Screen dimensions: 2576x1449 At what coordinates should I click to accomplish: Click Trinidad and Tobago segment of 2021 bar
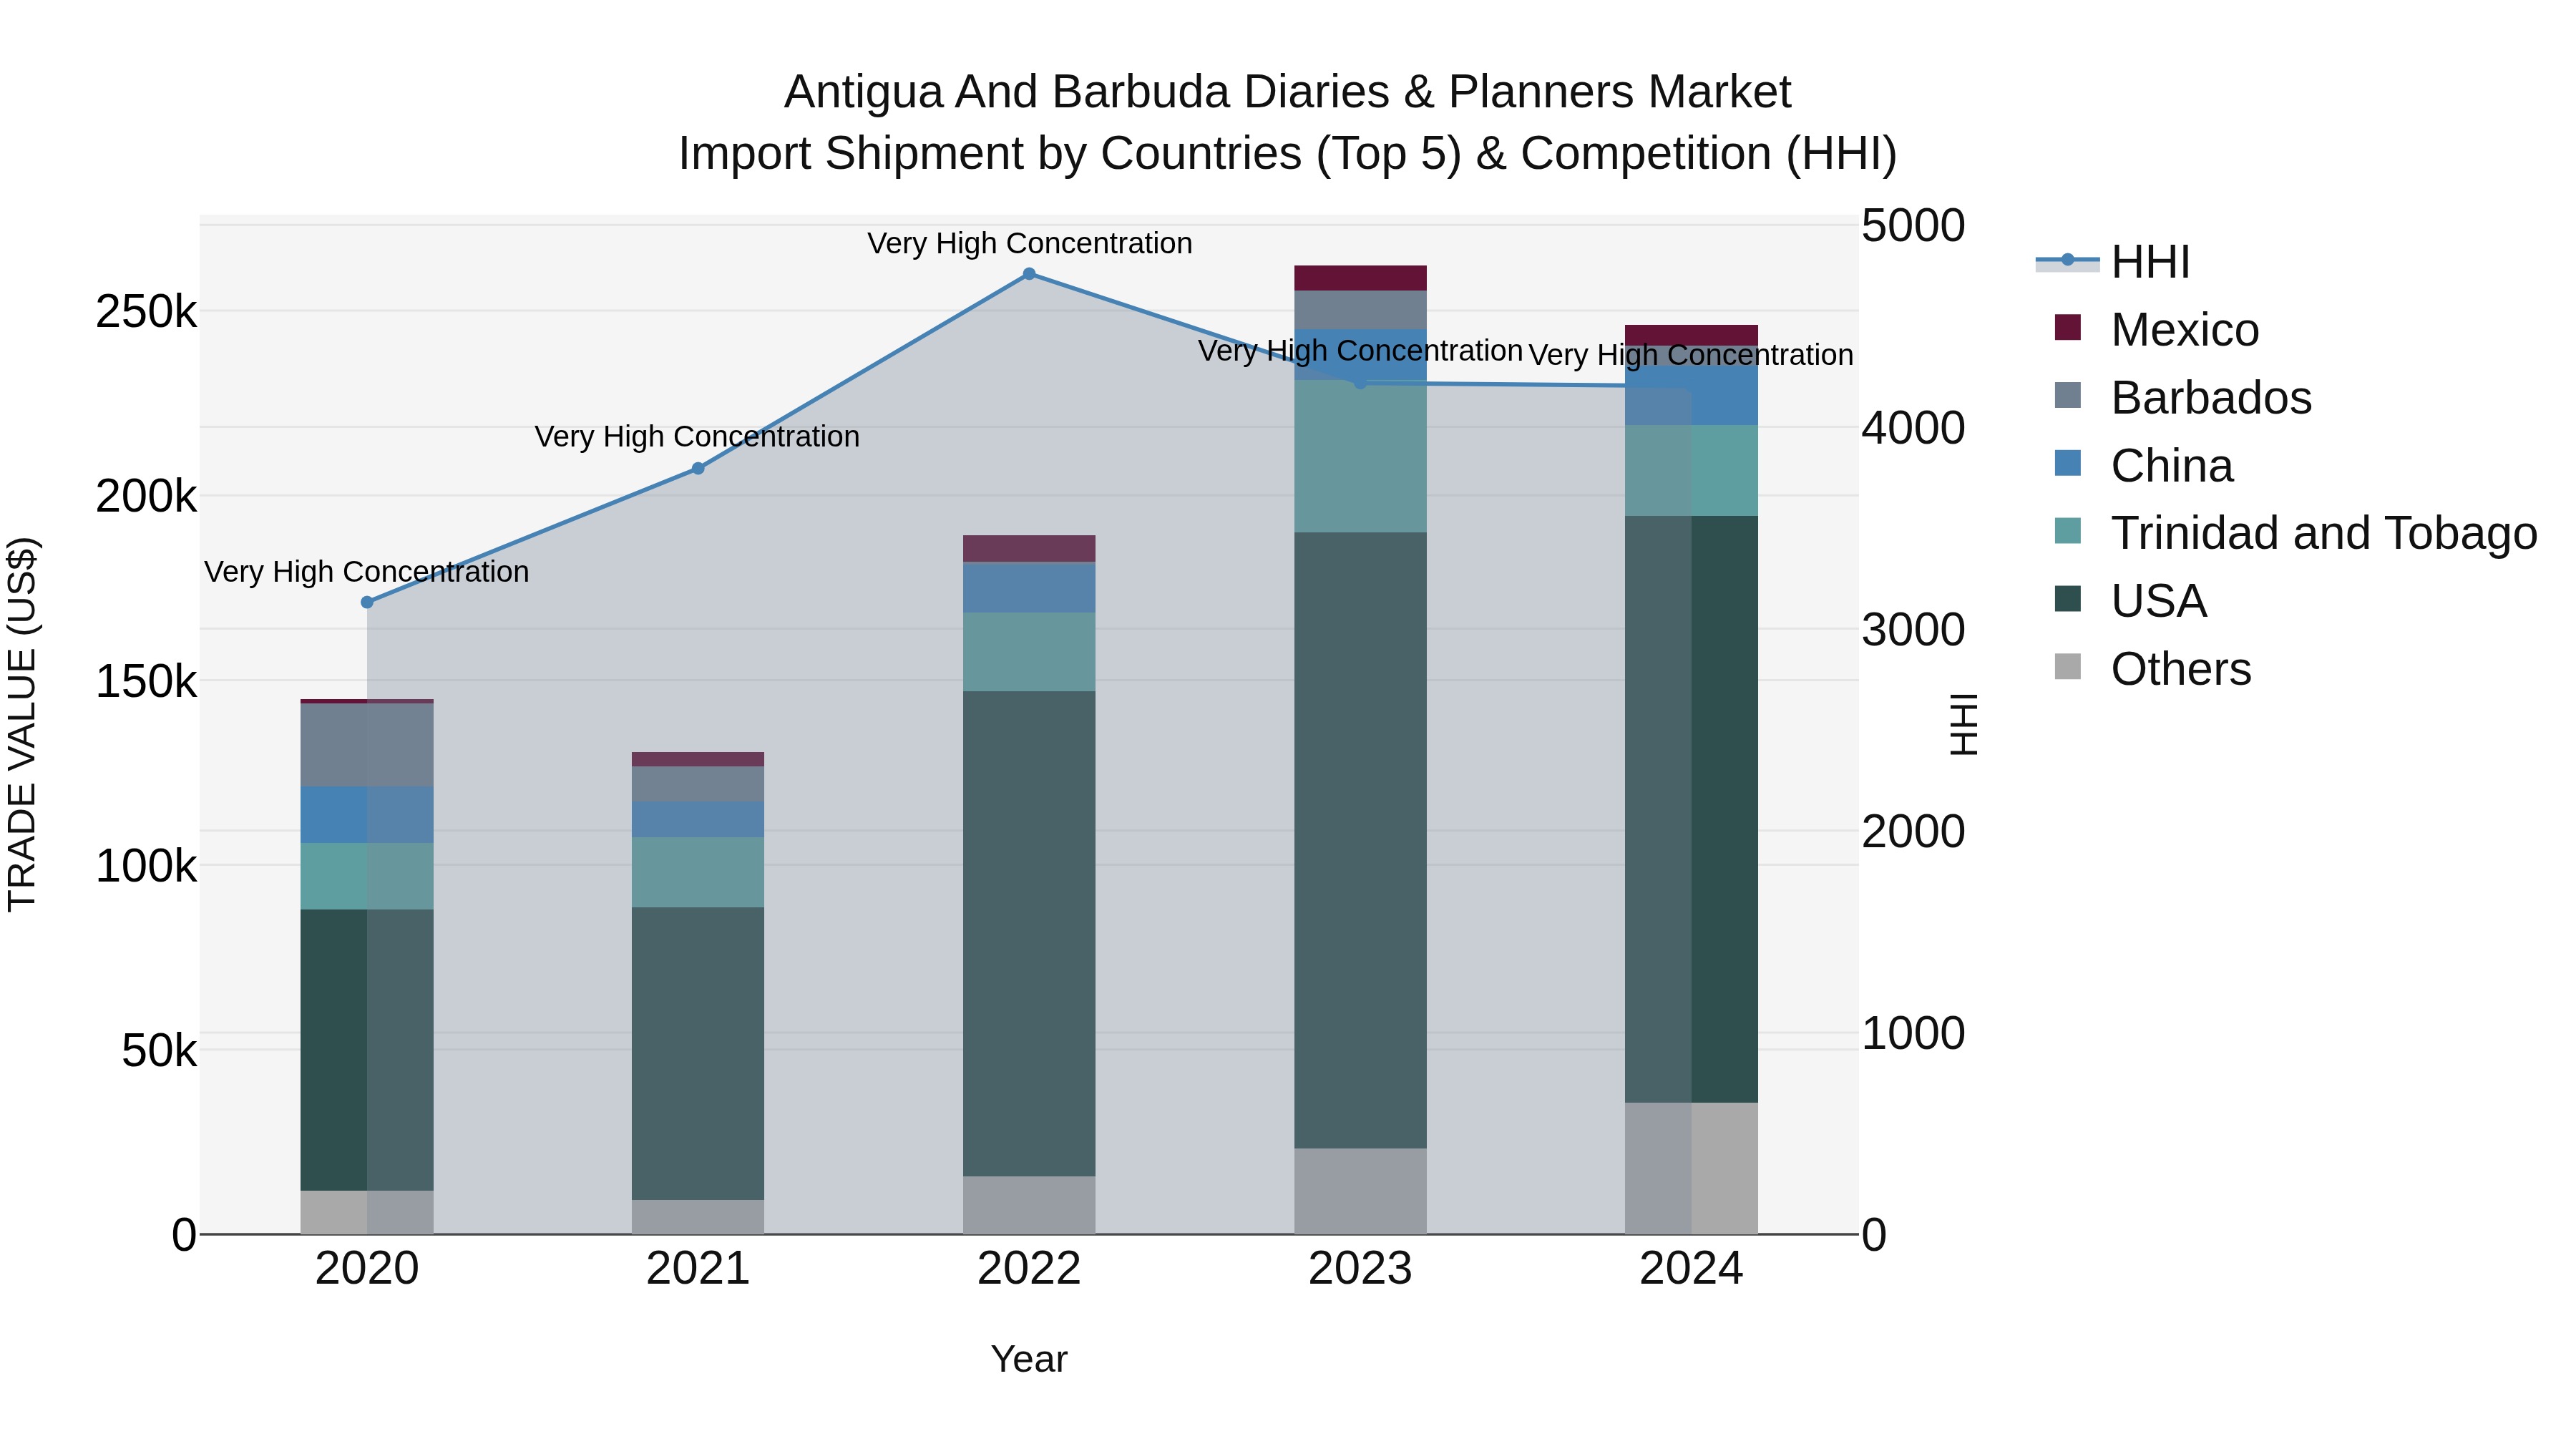(698, 872)
